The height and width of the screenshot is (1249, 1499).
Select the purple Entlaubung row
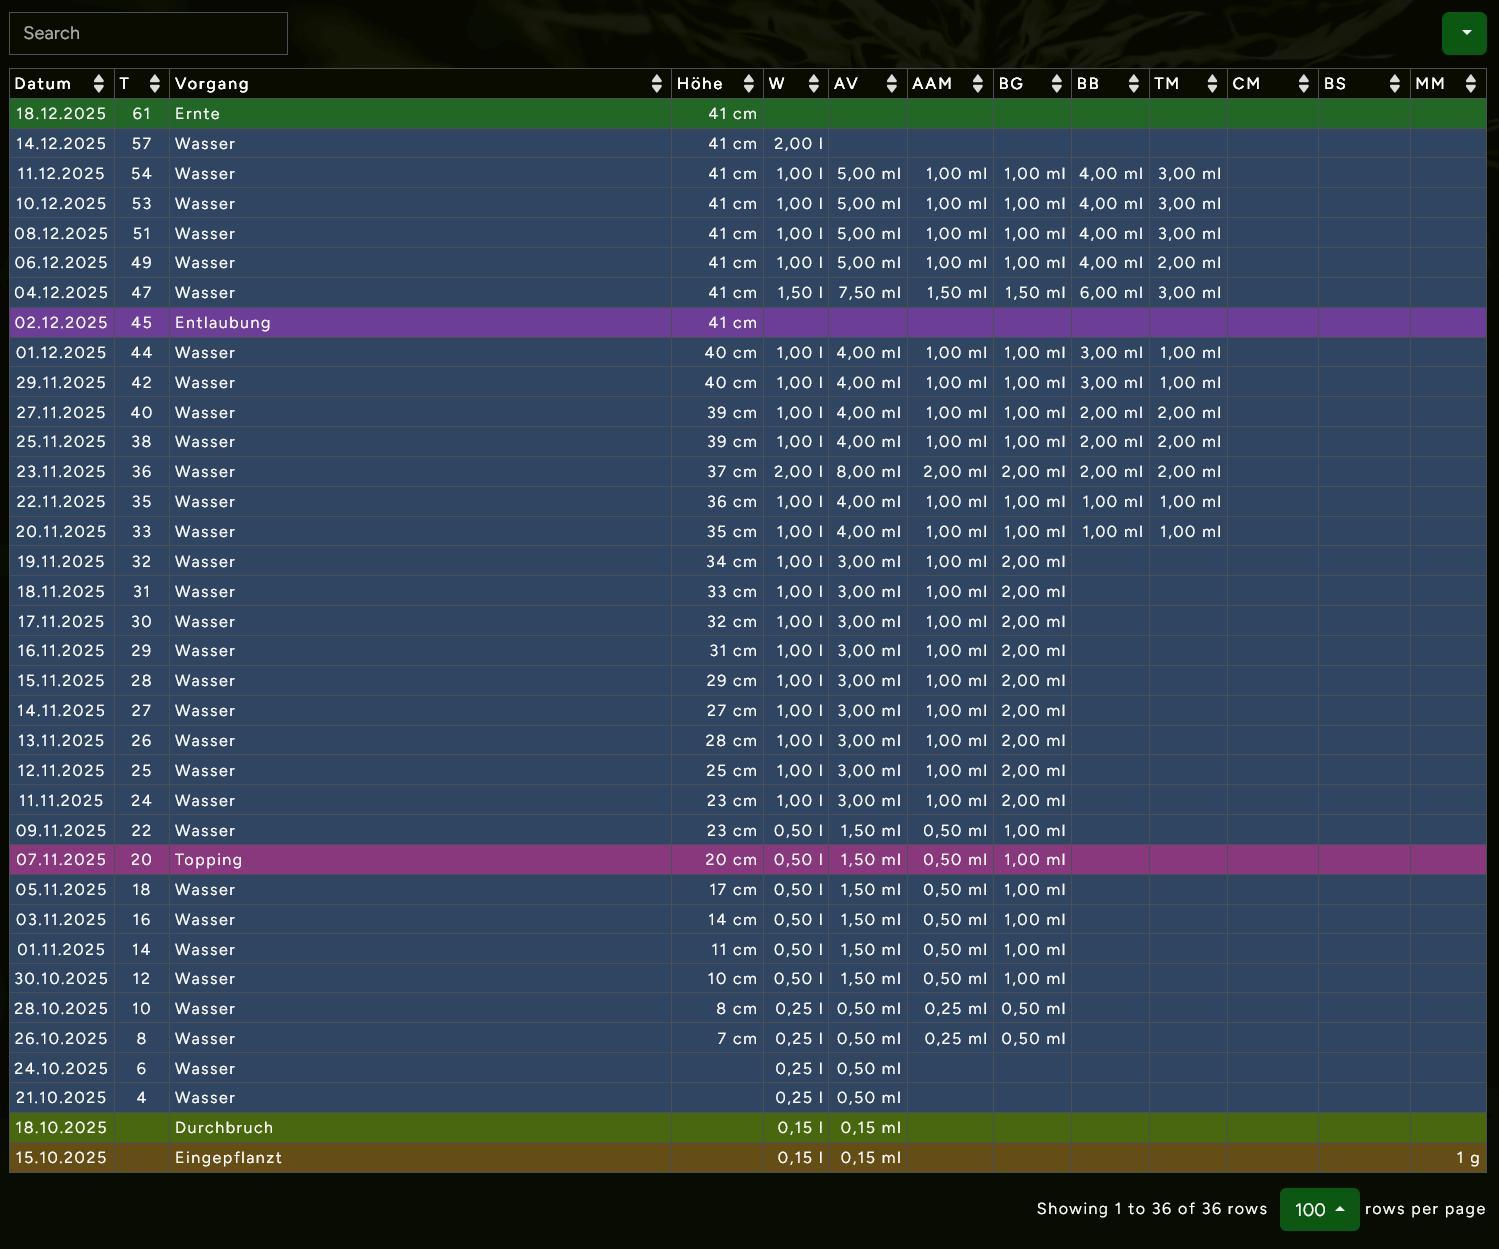[400, 323]
